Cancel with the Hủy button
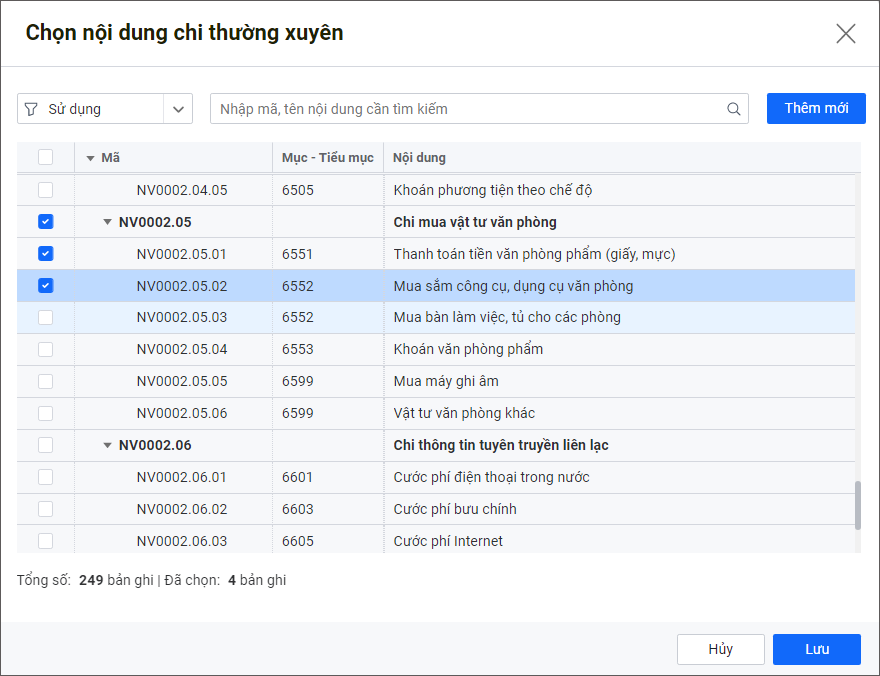This screenshot has height=676, width=880. click(x=720, y=649)
